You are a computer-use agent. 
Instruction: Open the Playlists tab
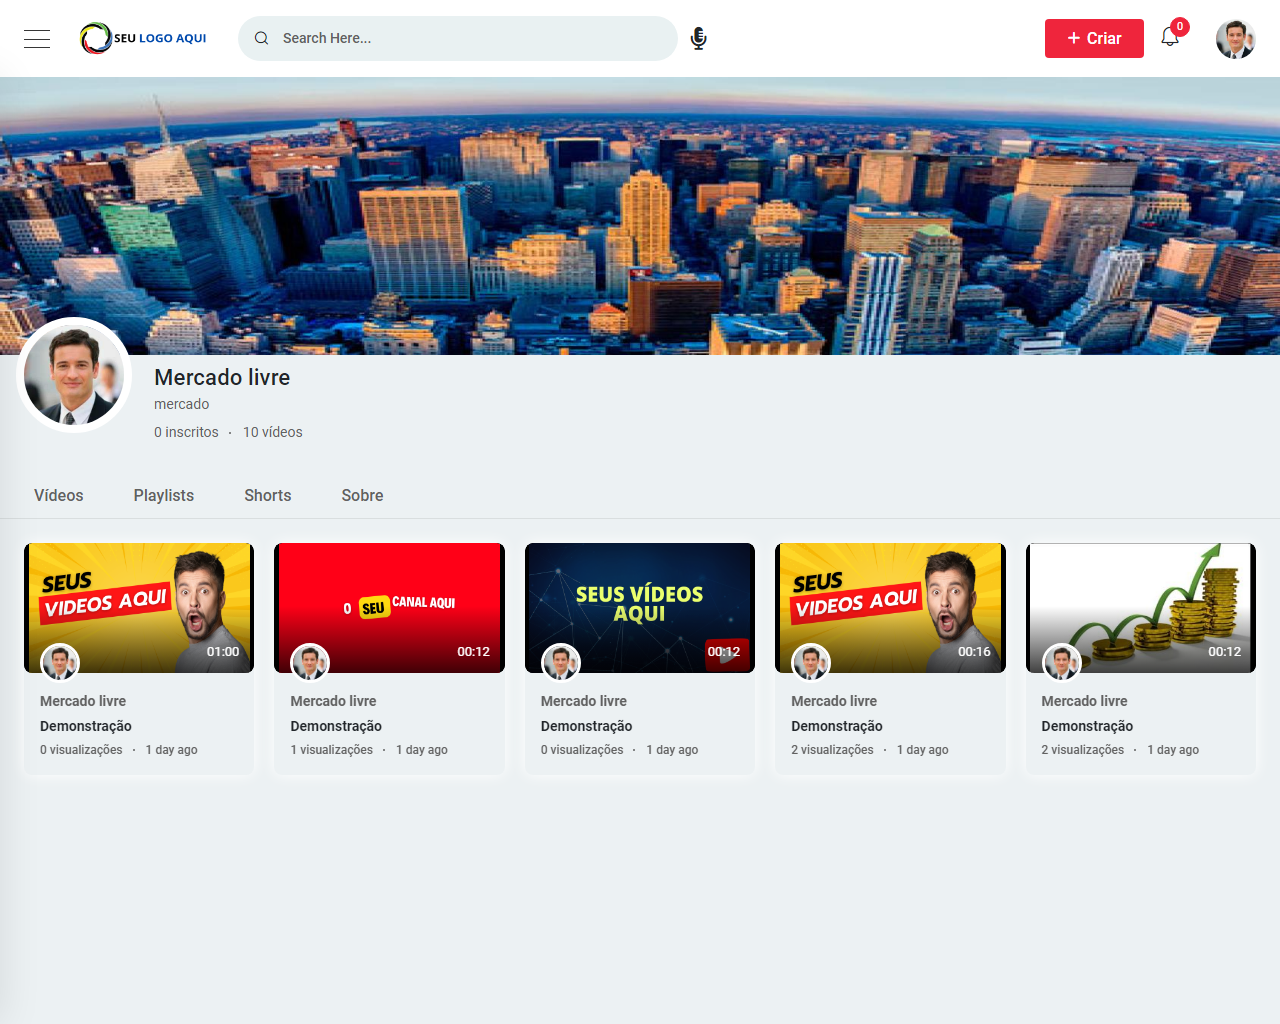tap(164, 495)
